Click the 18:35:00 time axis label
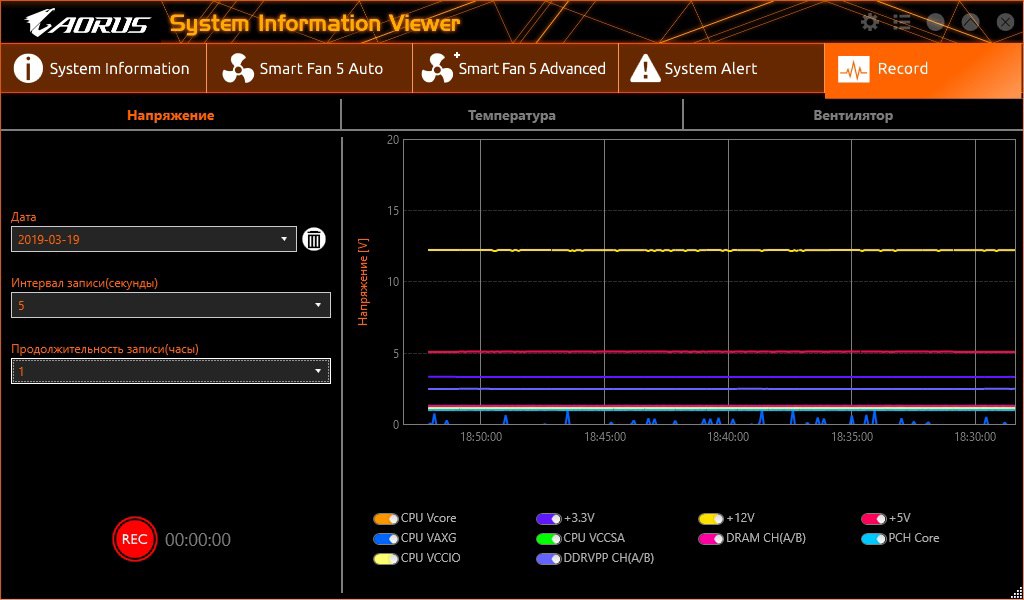The width and height of the screenshot is (1024, 600). click(x=852, y=437)
